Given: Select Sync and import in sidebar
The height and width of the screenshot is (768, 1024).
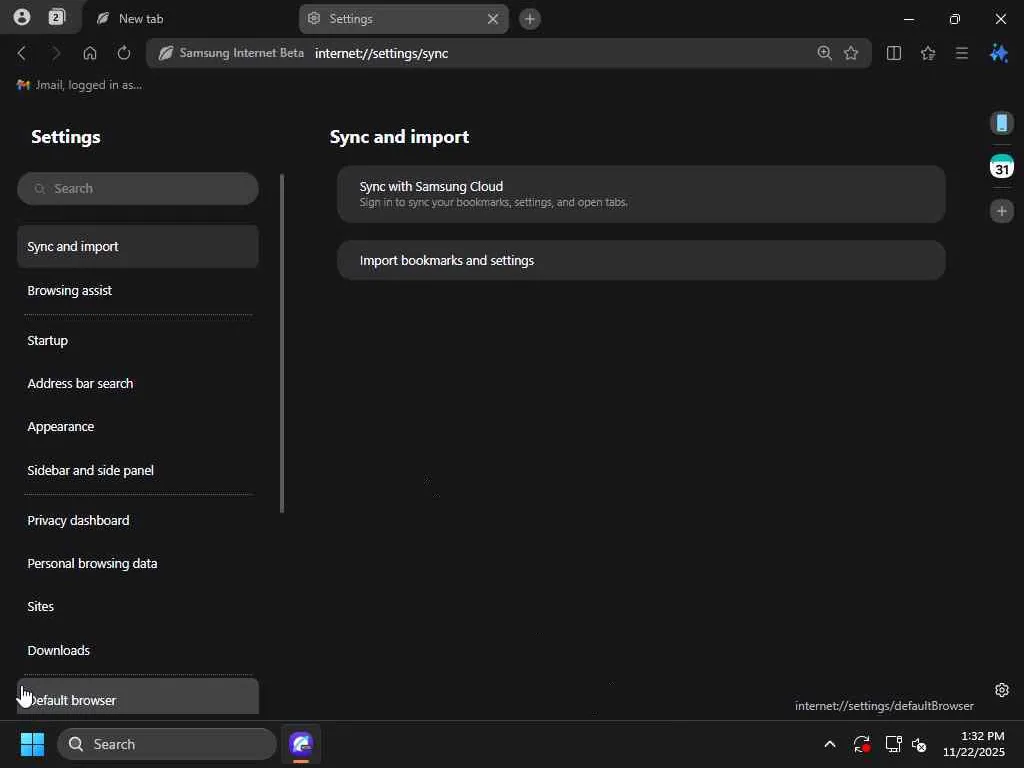Looking at the screenshot, I should [138, 246].
